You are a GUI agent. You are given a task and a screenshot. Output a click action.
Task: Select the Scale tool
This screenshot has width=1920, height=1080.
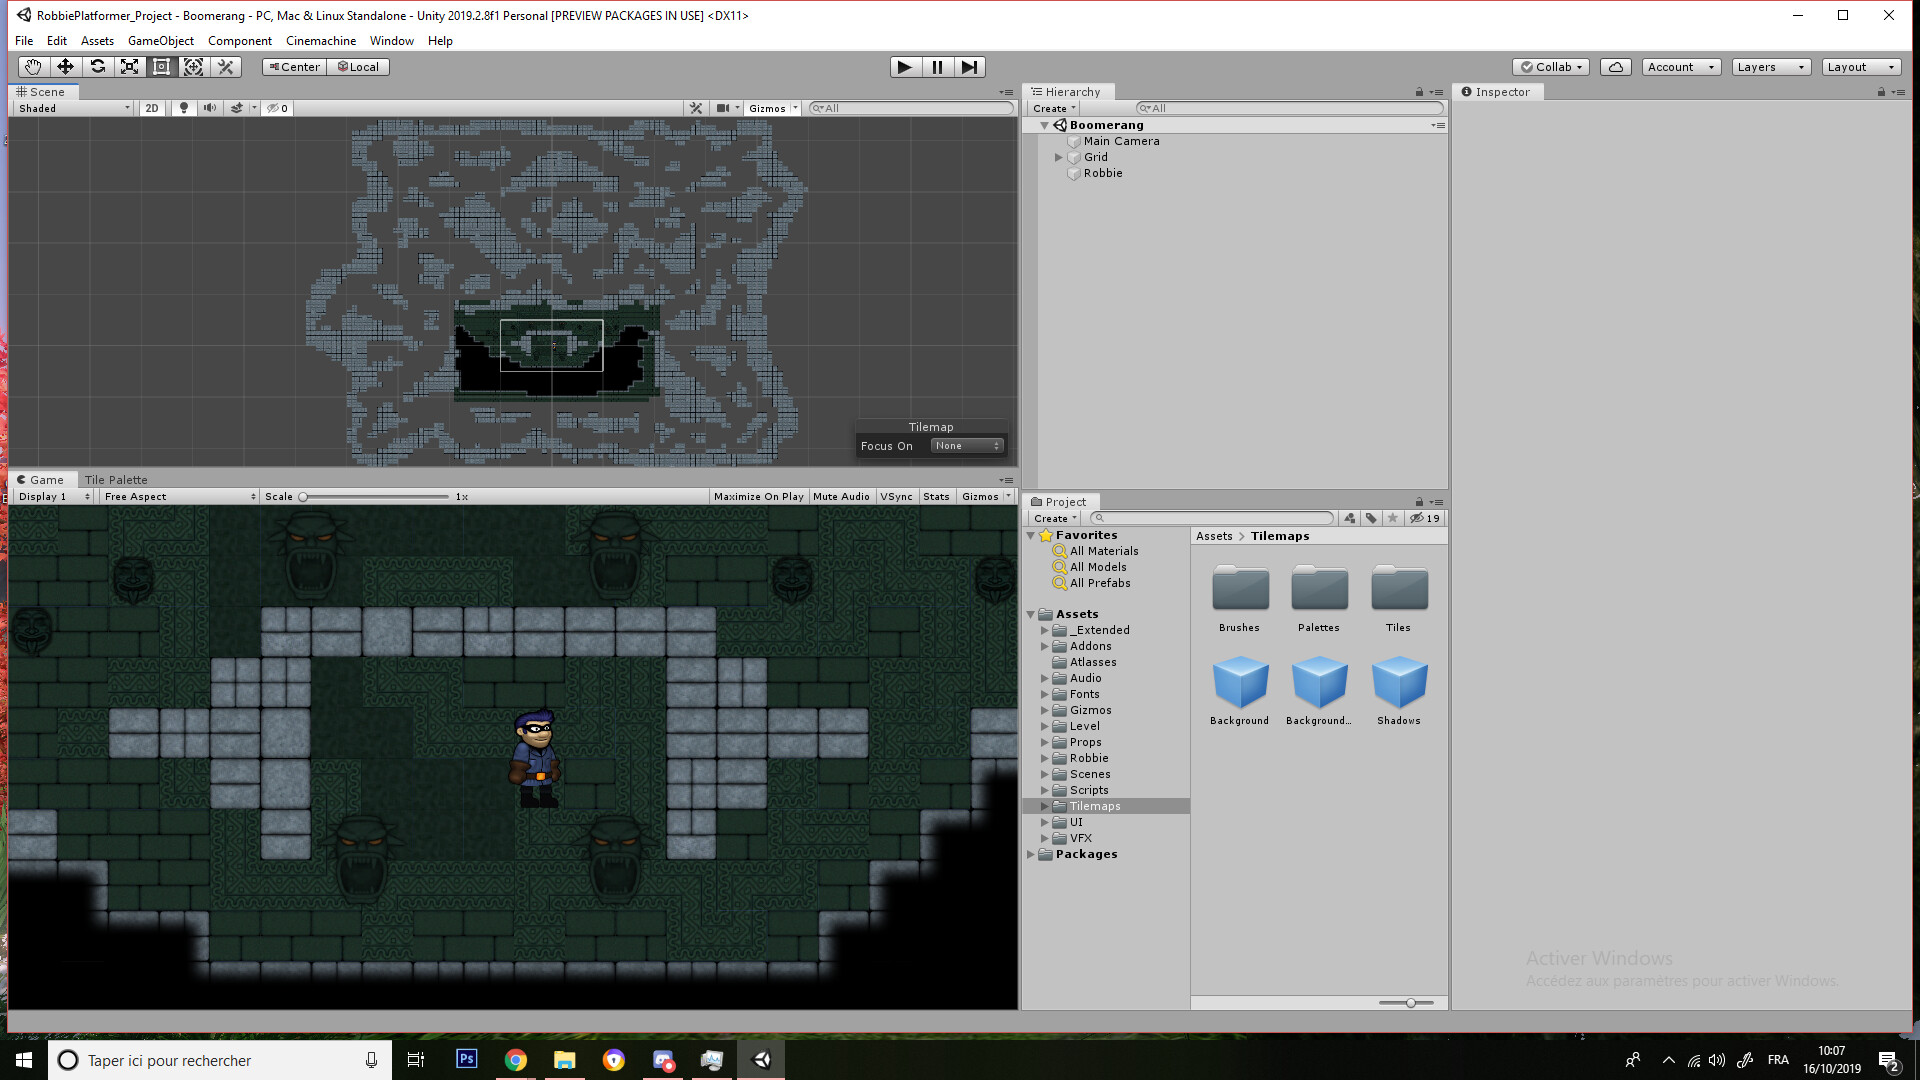(129, 67)
